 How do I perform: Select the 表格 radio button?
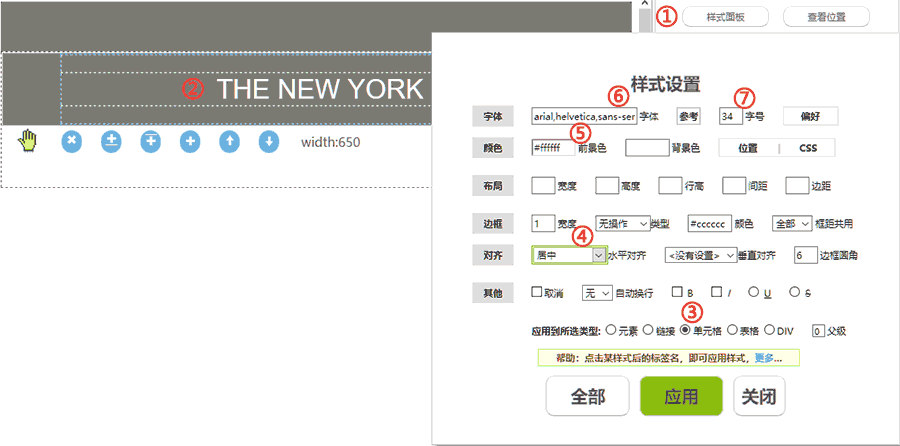[x=732, y=330]
